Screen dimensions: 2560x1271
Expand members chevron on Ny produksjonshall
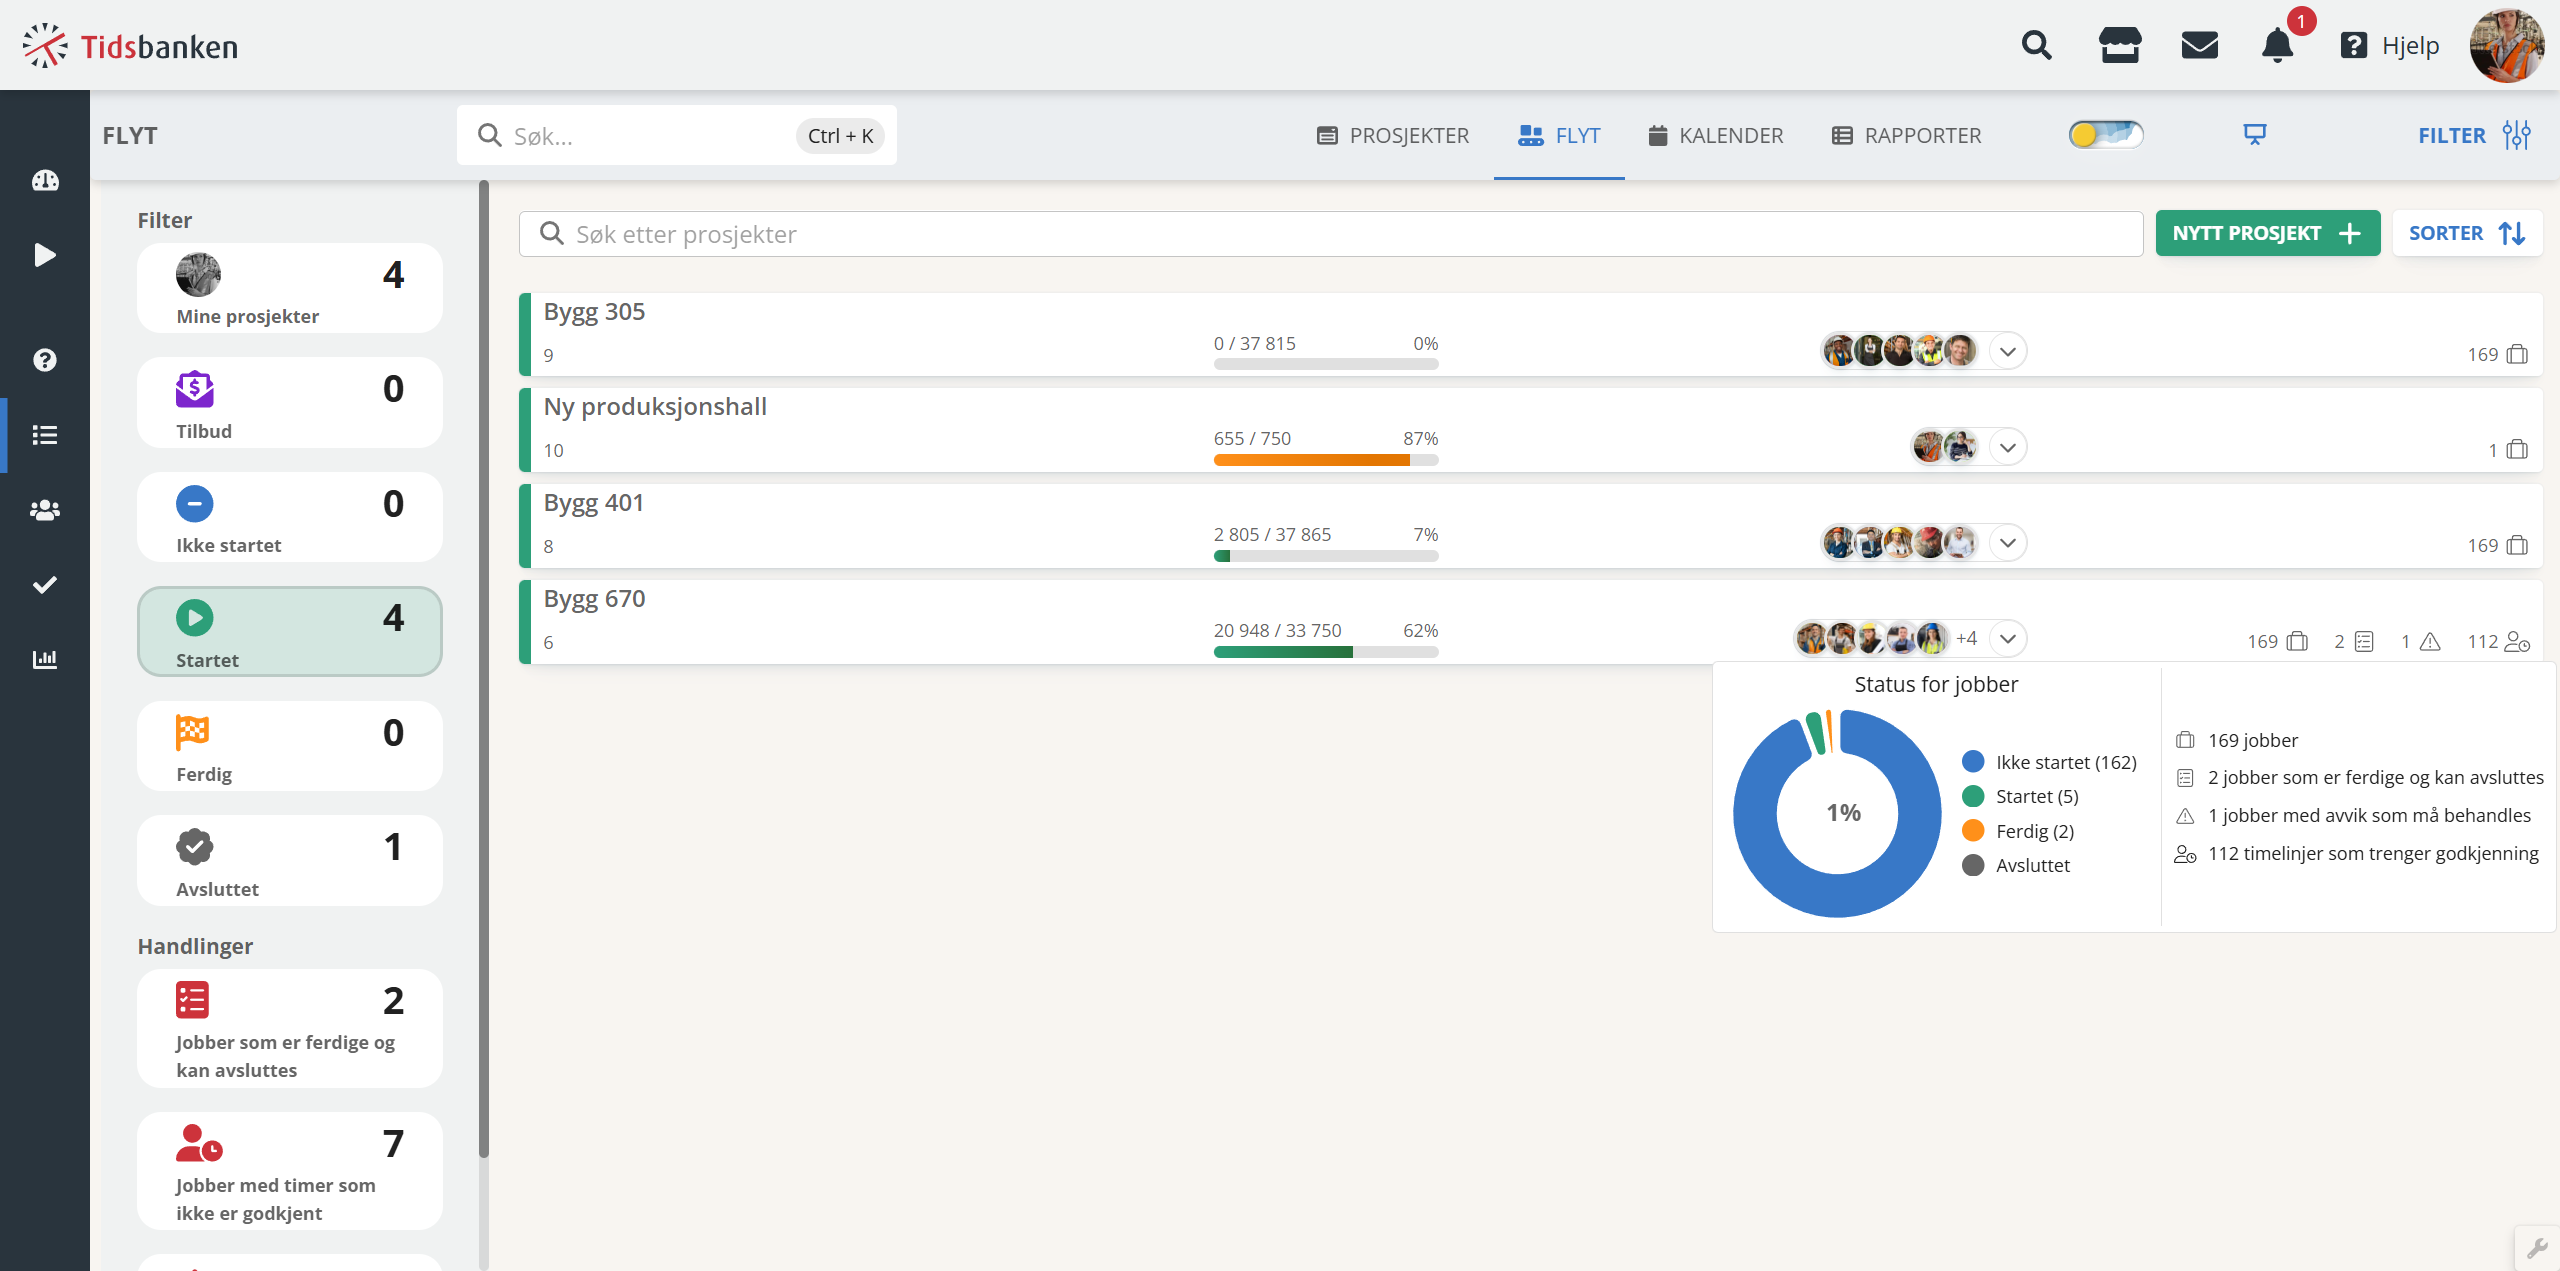[x=2007, y=448]
